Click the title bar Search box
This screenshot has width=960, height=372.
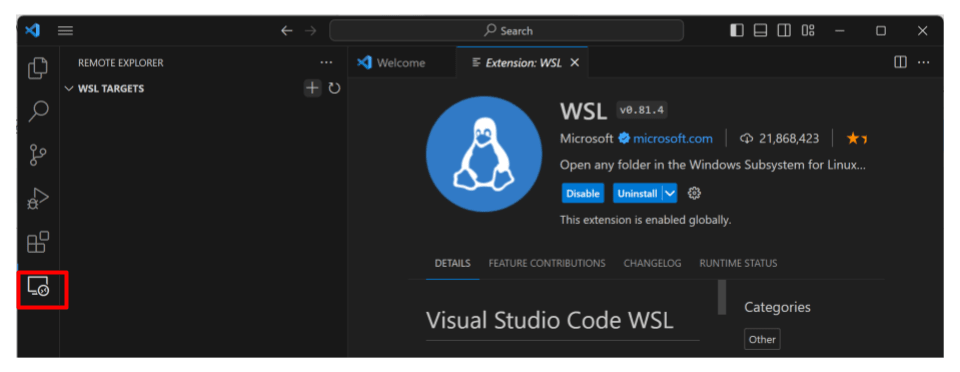pos(506,31)
